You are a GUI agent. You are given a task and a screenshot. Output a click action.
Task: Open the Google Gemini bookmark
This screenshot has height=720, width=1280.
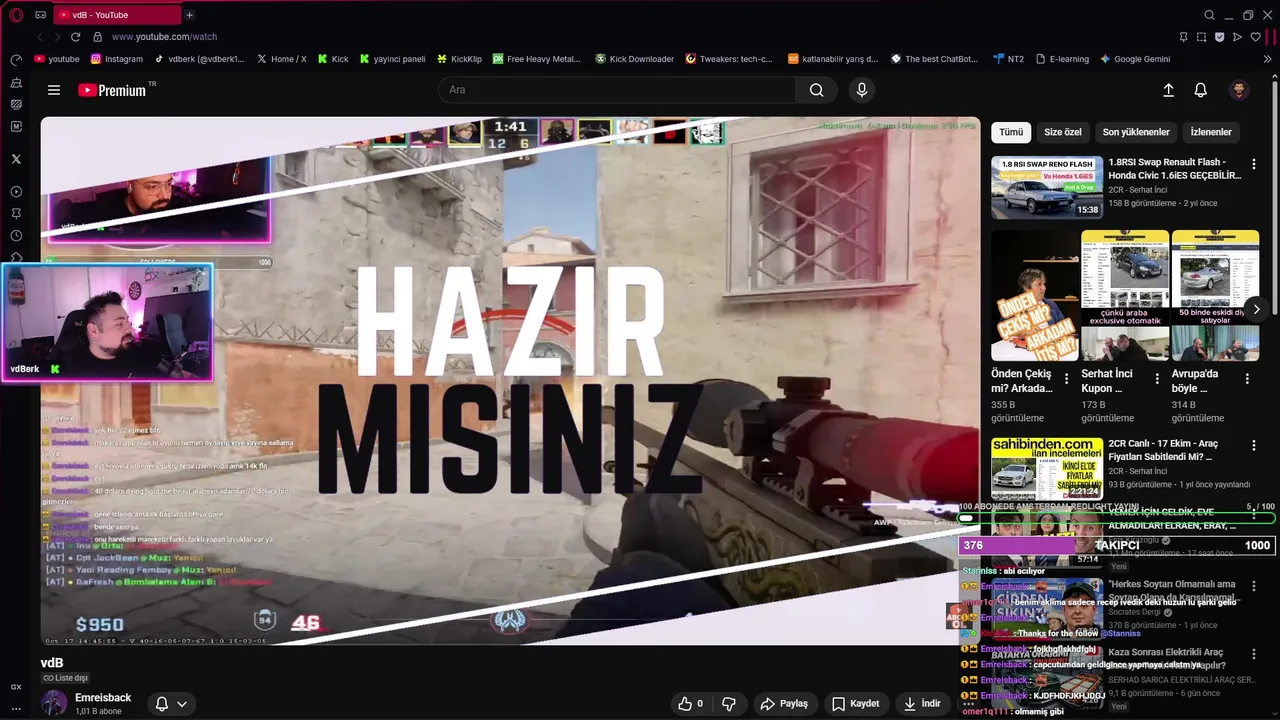1135,59
